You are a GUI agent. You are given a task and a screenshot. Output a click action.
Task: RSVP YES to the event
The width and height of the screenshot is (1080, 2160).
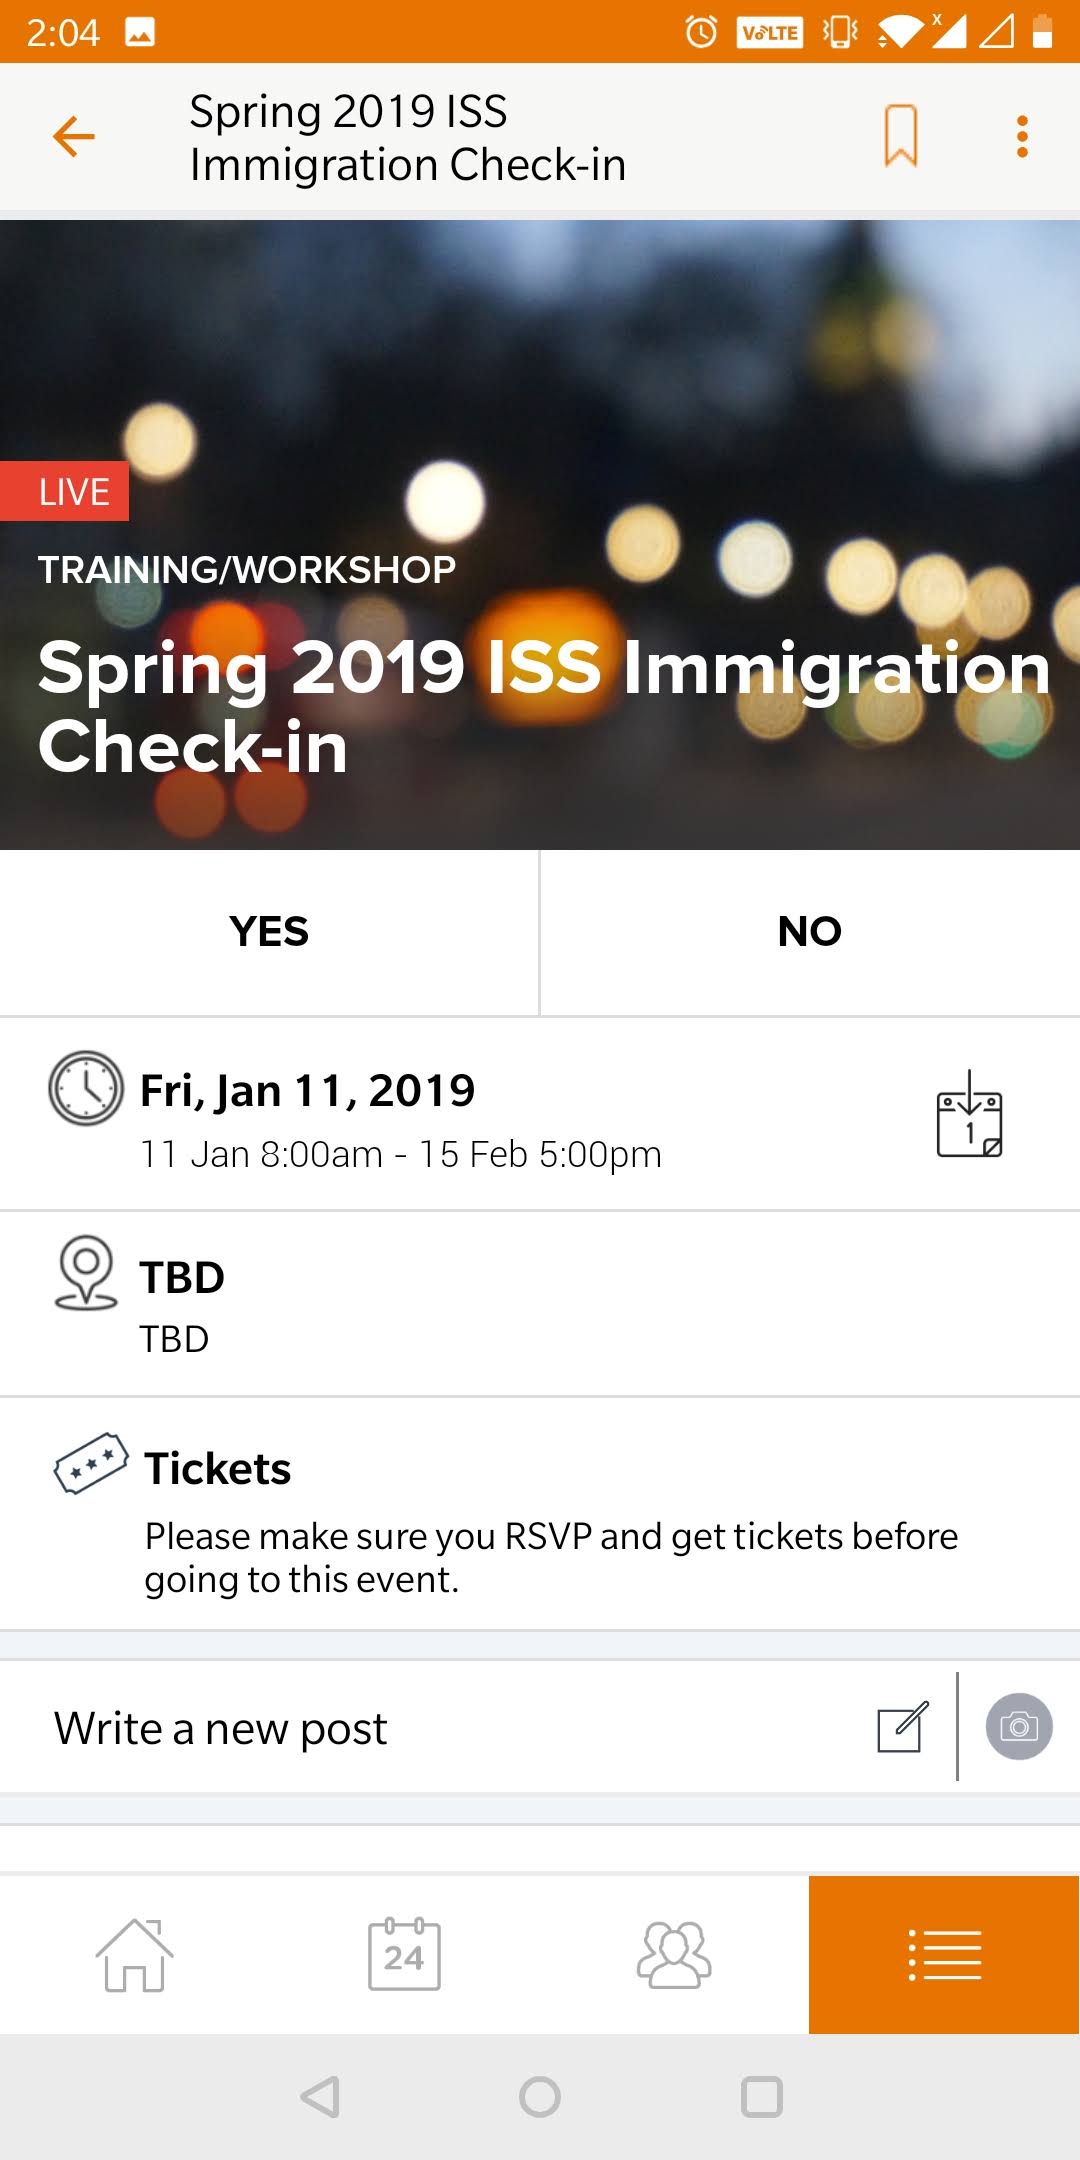pos(269,932)
